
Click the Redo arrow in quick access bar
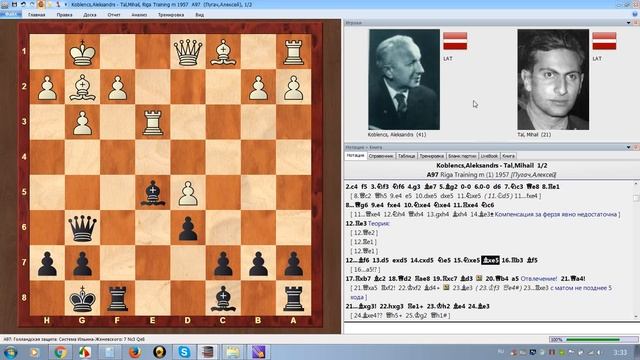32,4
